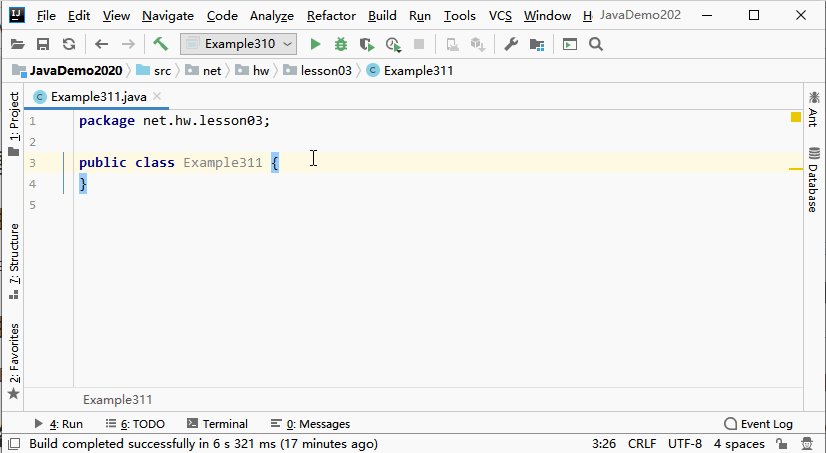
Task: Toggle the Project tool window
Action: pyautogui.click(x=14, y=124)
